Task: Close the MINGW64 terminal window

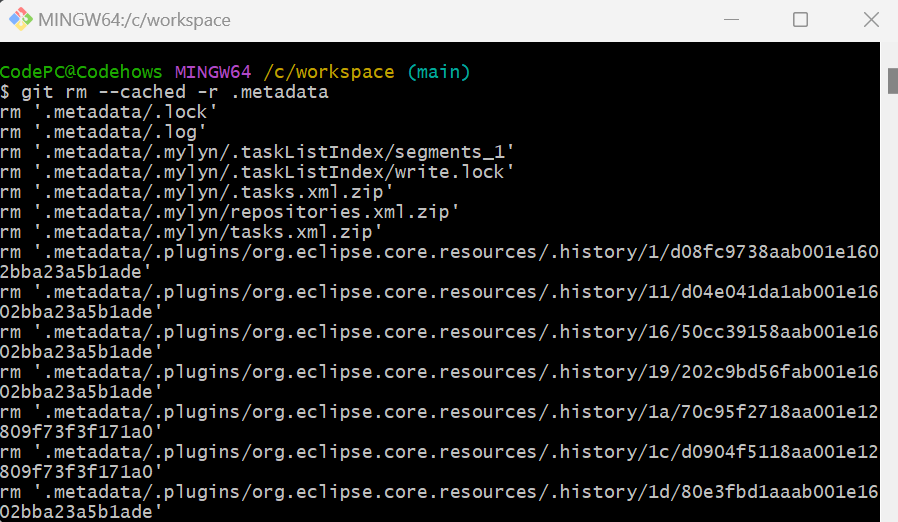Action: [871, 19]
